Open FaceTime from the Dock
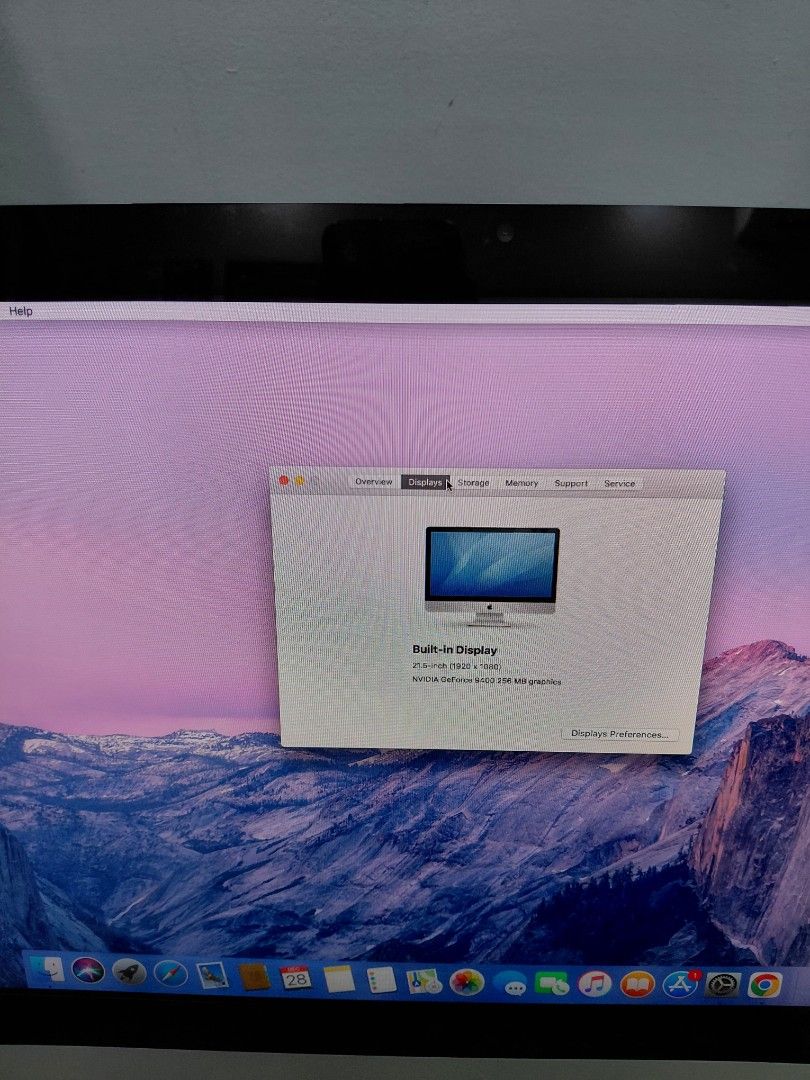 [x=552, y=984]
